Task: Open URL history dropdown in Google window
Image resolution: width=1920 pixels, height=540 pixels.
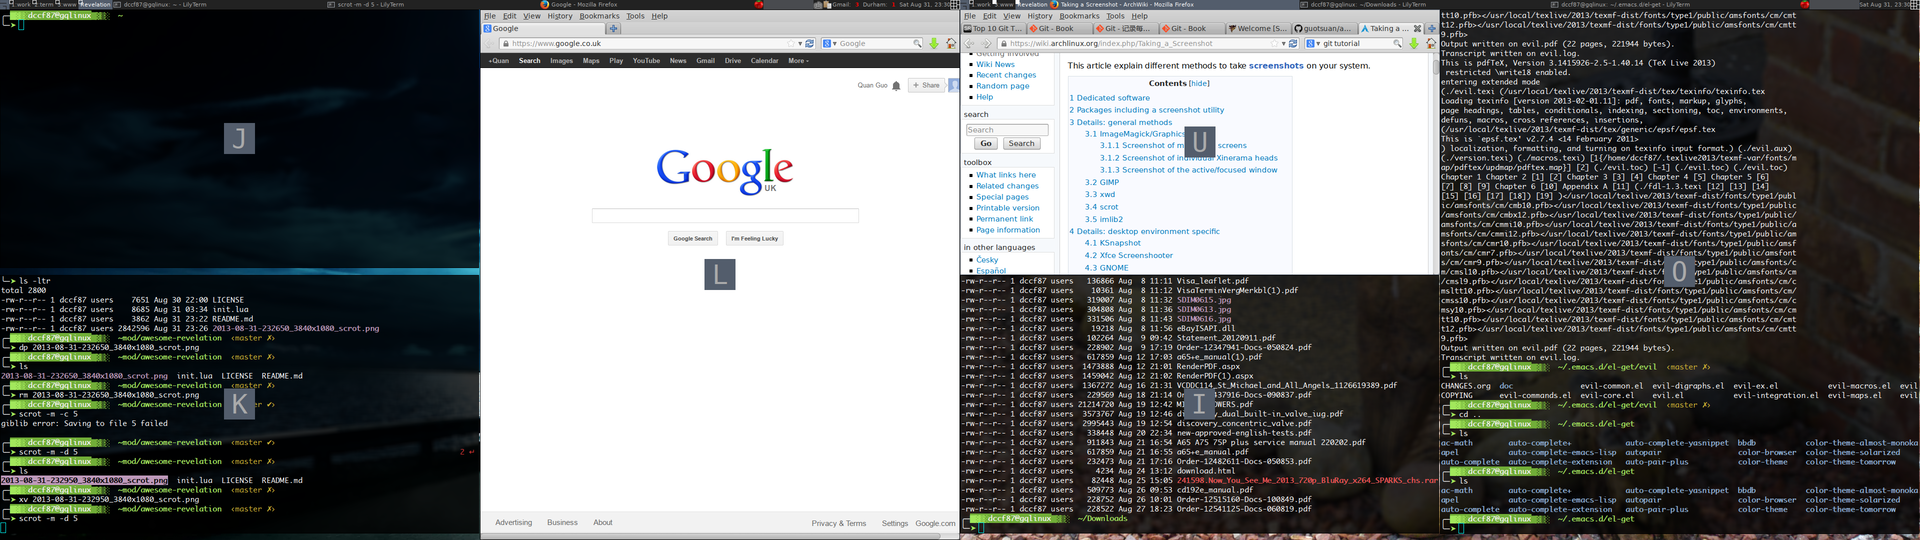Action: coord(800,44)
